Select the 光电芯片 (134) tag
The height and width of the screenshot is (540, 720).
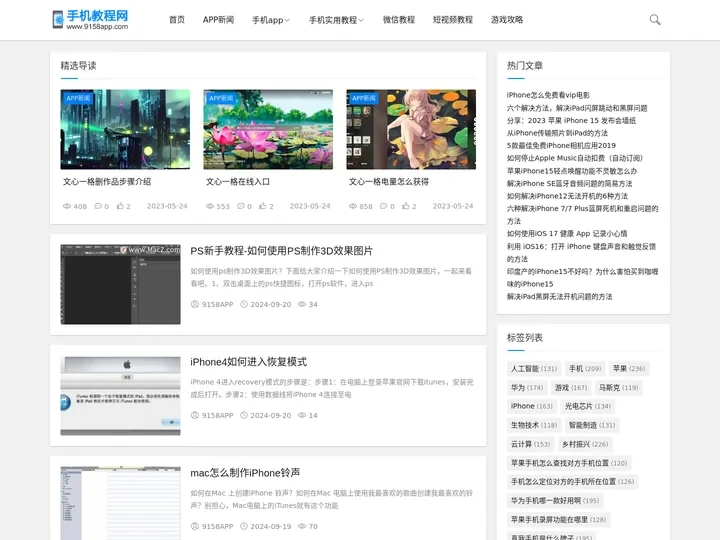point(588,406)
